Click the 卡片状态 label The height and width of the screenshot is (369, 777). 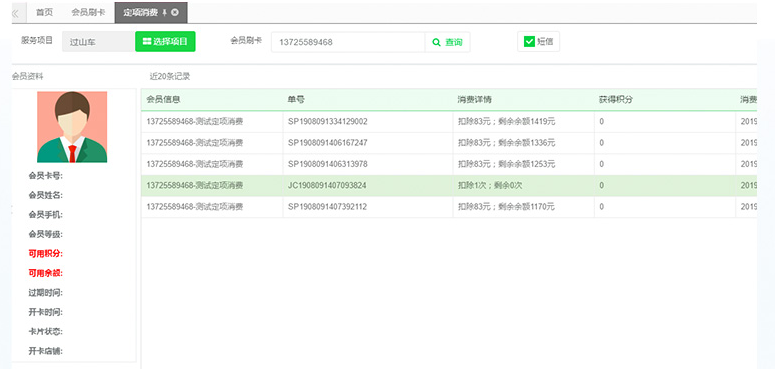46,331
